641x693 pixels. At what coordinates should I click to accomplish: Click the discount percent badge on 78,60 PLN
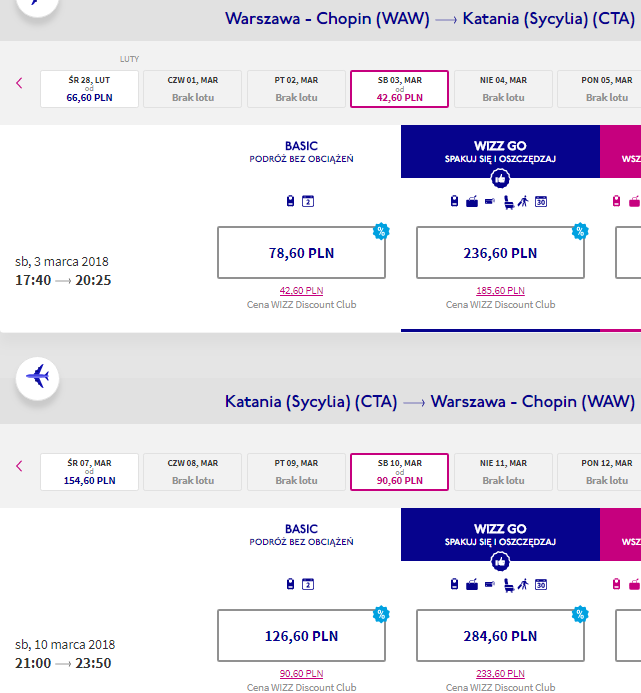pos(381,231)
